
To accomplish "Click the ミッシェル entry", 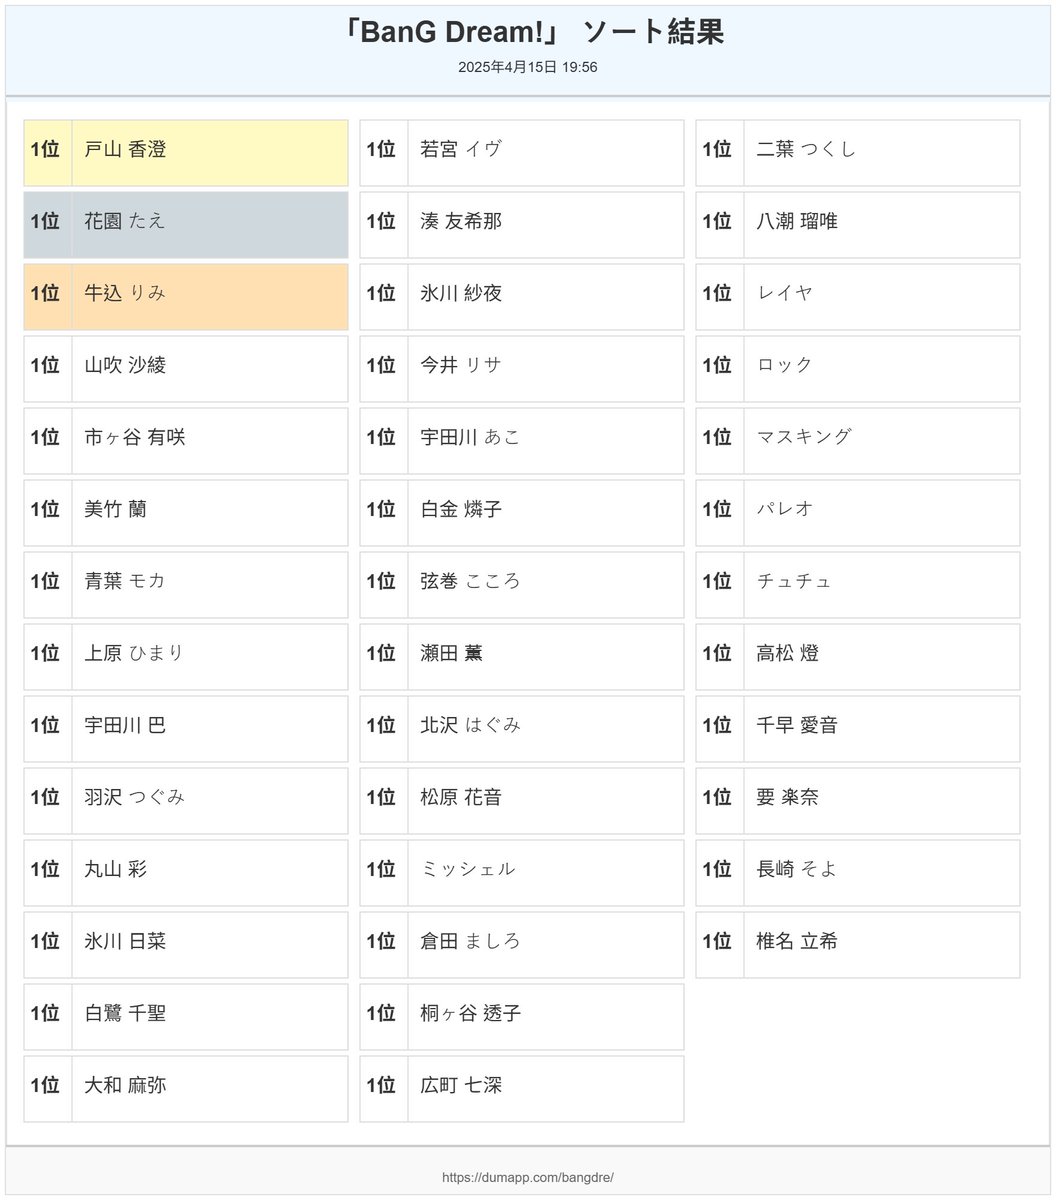I will 522,873.
